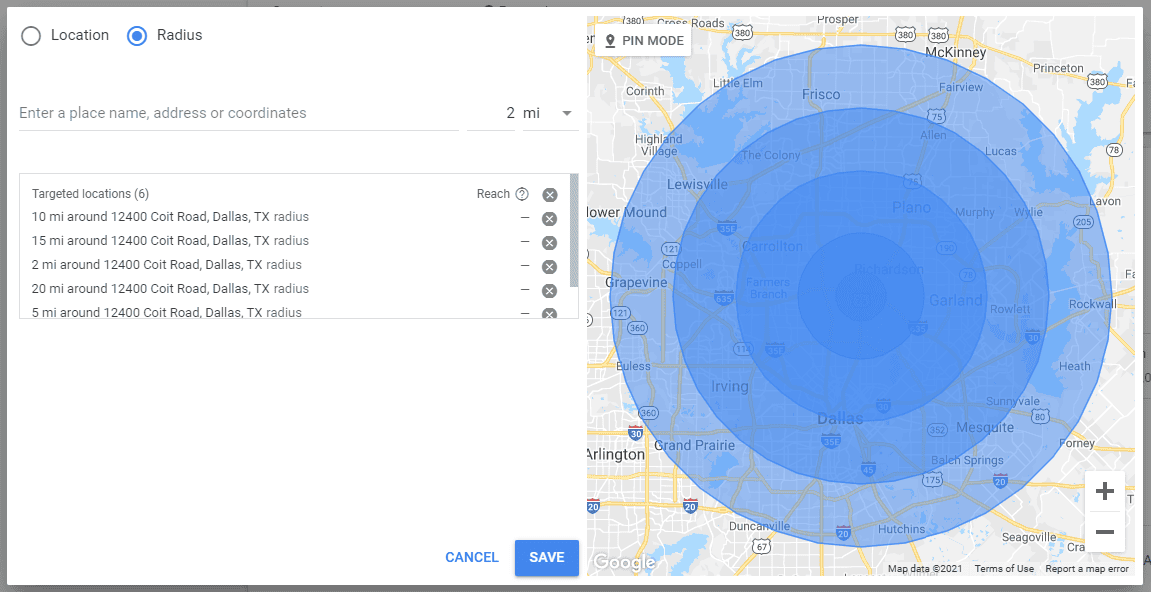This screenshot has height=592, width=1151.
Task: Click the radius value field showing 2
Action: click(491, 113)
